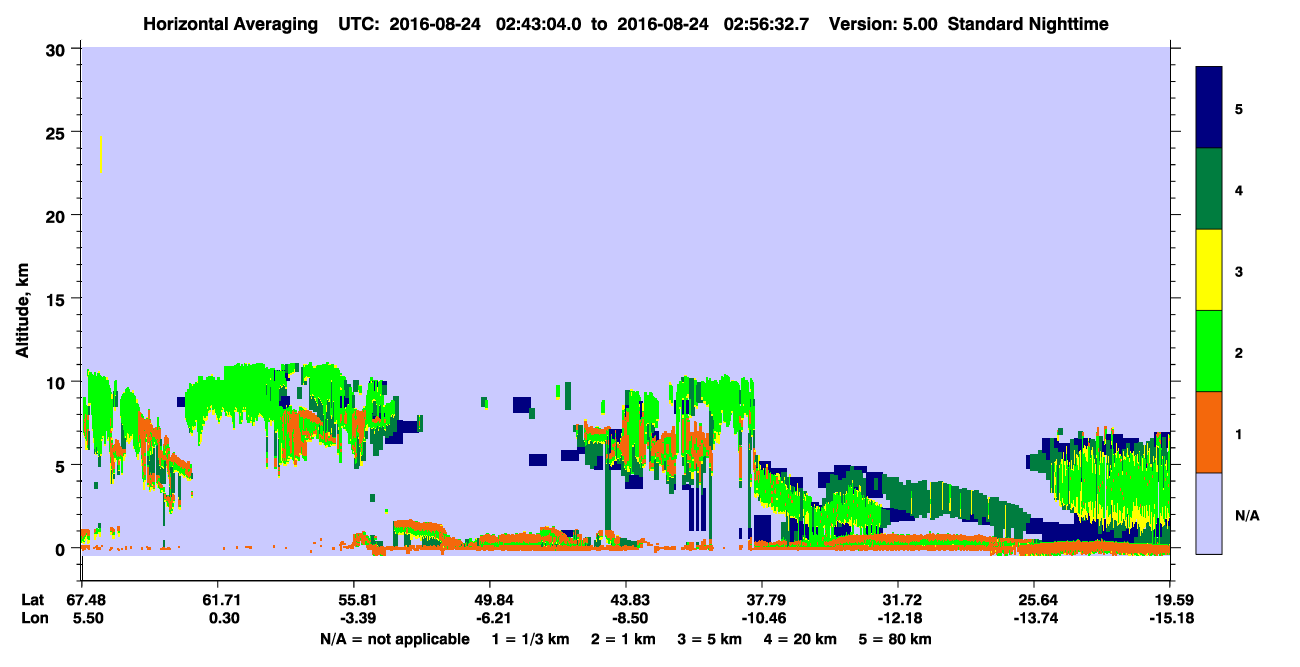Click the longitude value -10.46
Viewport: 1300px width, 667px height.
coord(762,619)
